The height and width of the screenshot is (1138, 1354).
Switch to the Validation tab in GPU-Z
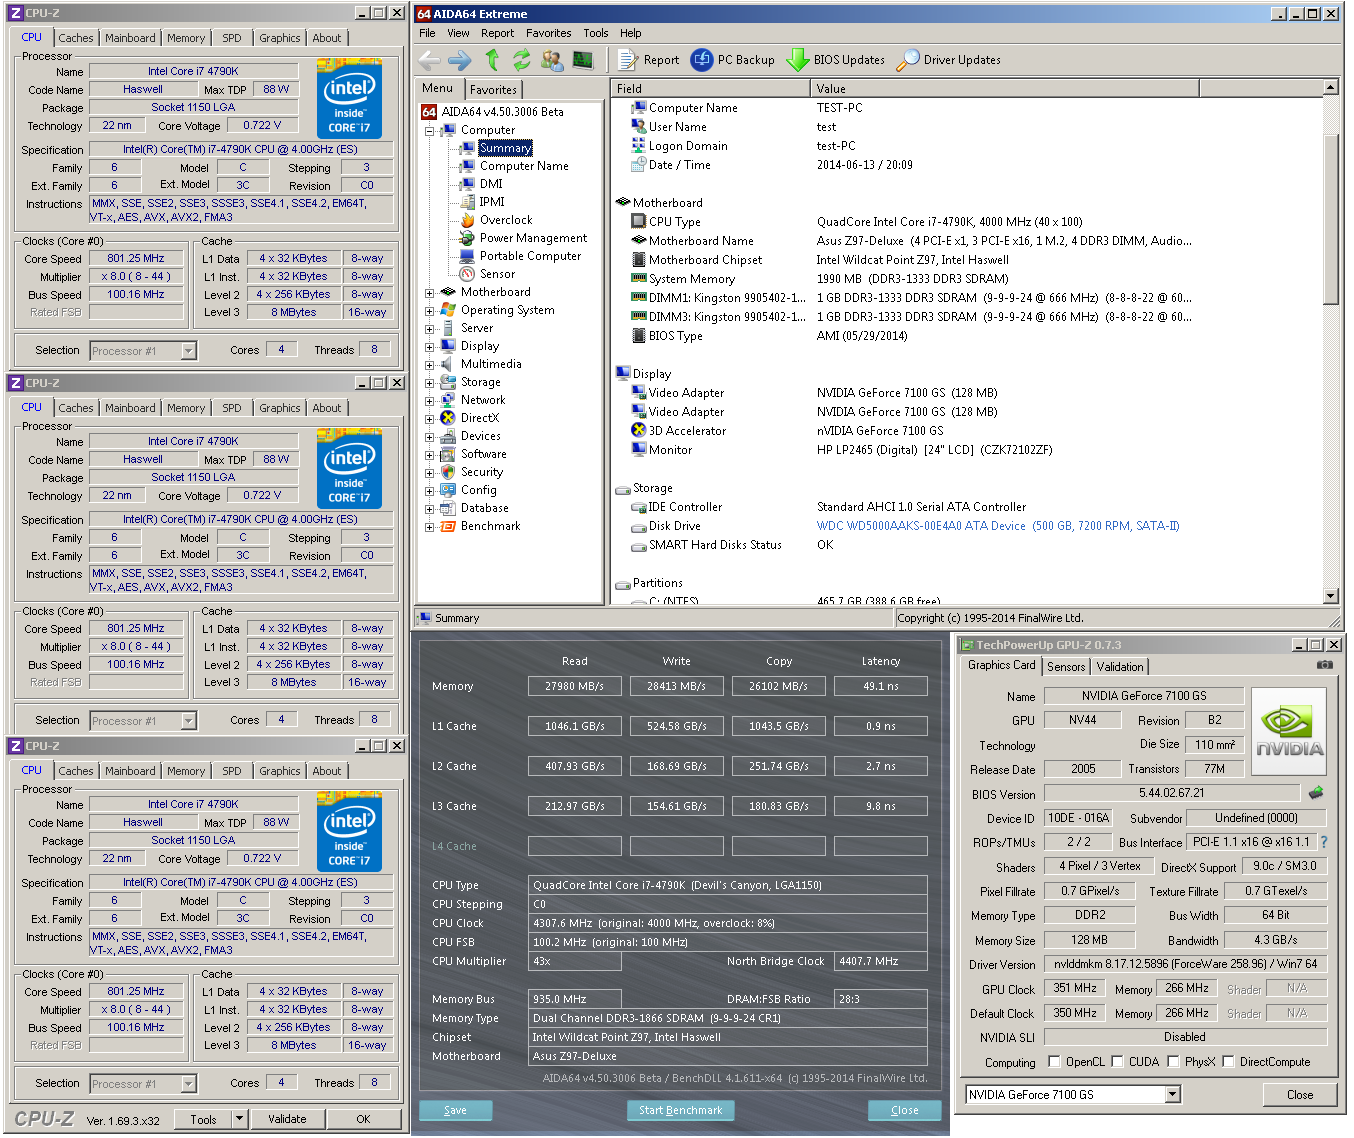click(x=1120, y=667)
